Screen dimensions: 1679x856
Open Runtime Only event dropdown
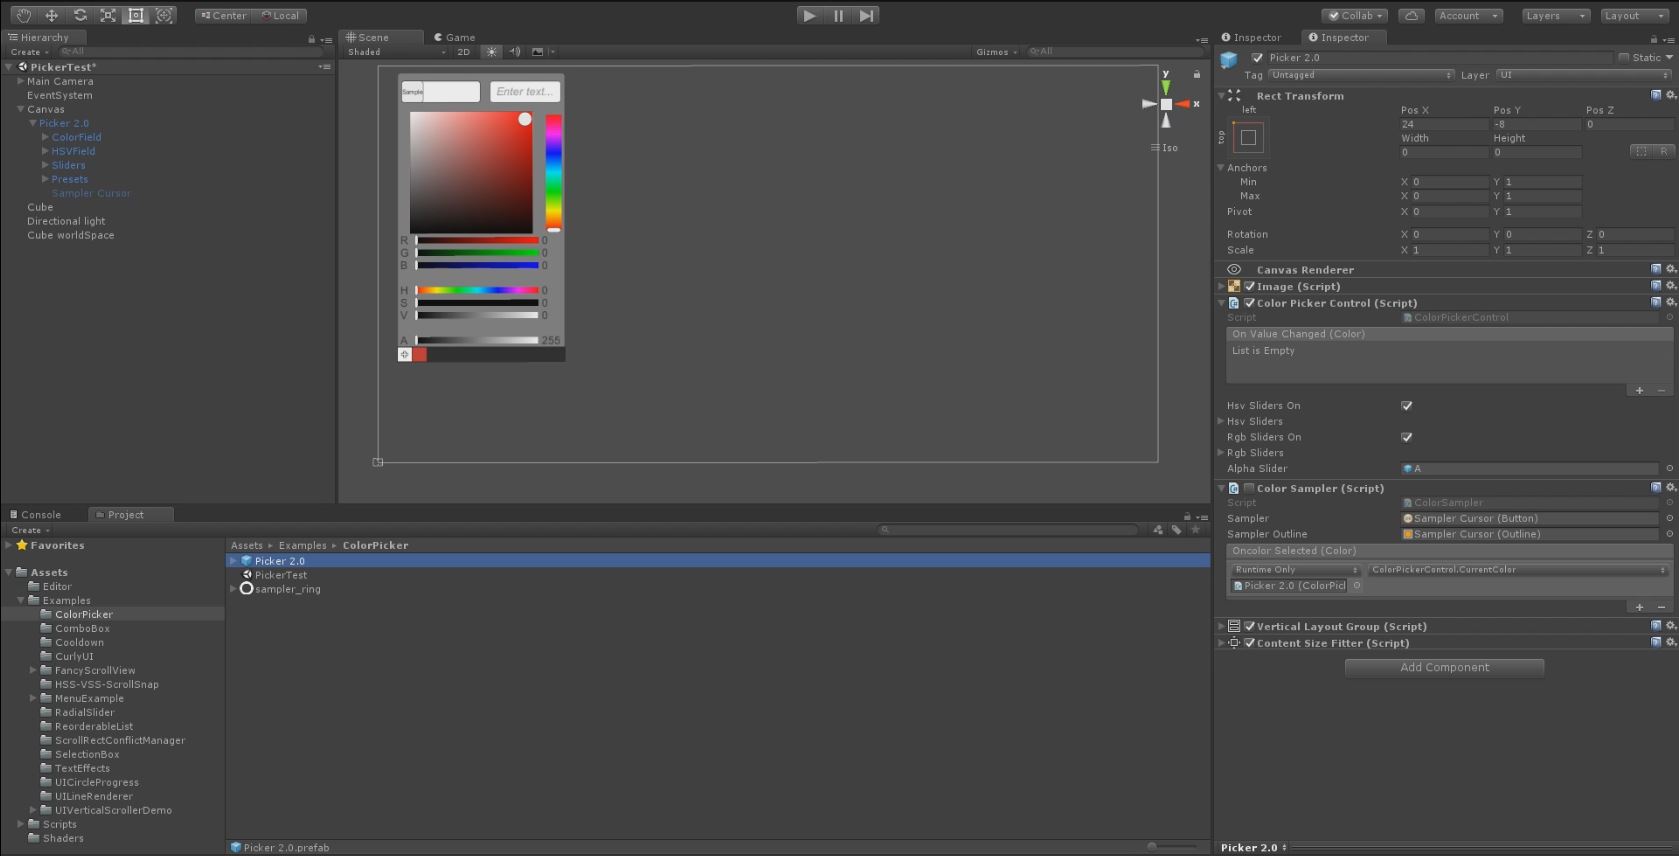(x=1296, y=569)
